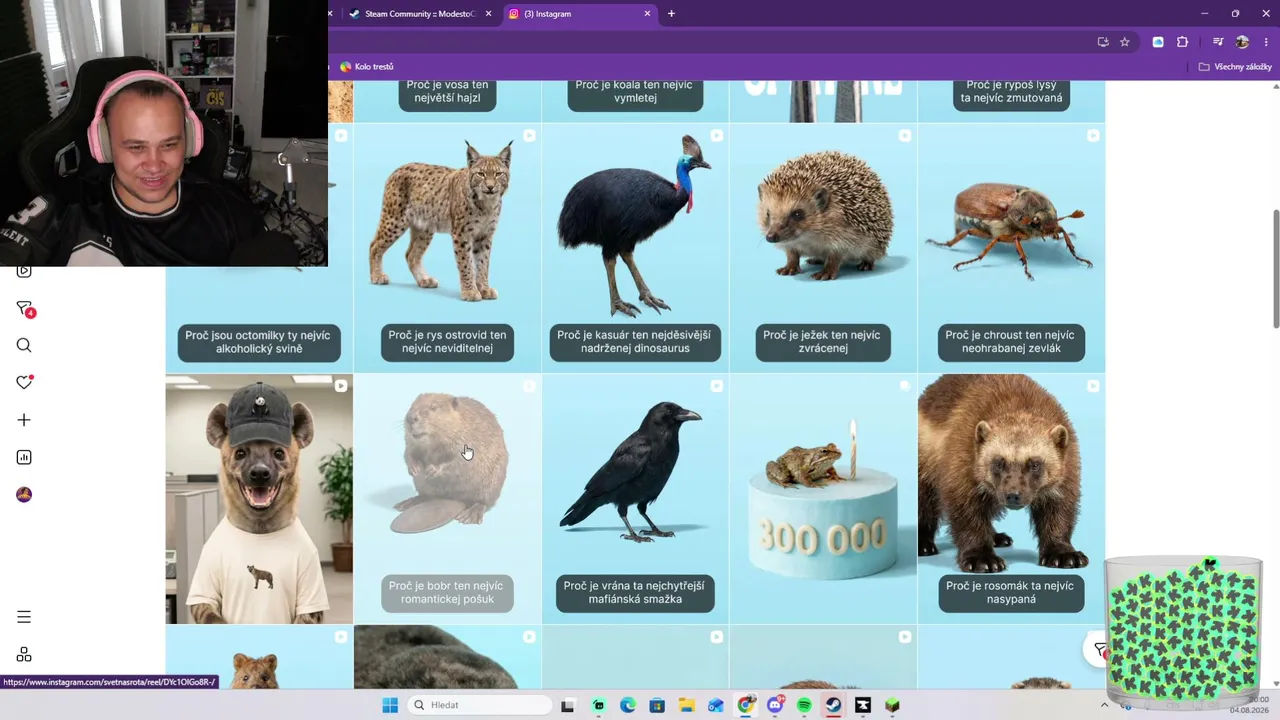The width and height of the screenshot is (1280, 720).
Task: Open Instagram More hamburger menu
Action: [x=24, y=617]
